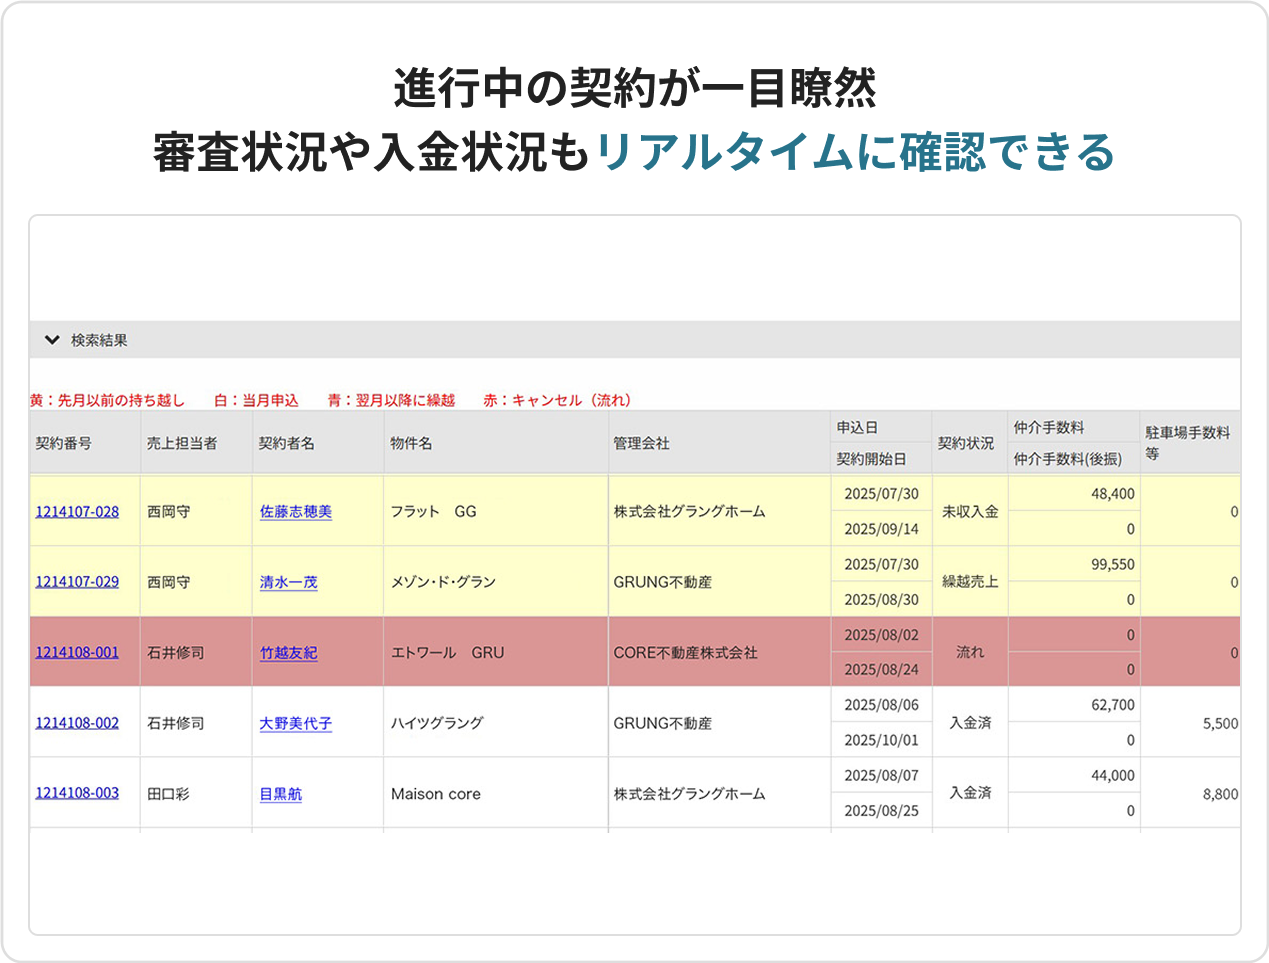Screen dimensions: 1269x963
Task: Open contract number 1214108-002 link
Action: [x=77, y=722]
